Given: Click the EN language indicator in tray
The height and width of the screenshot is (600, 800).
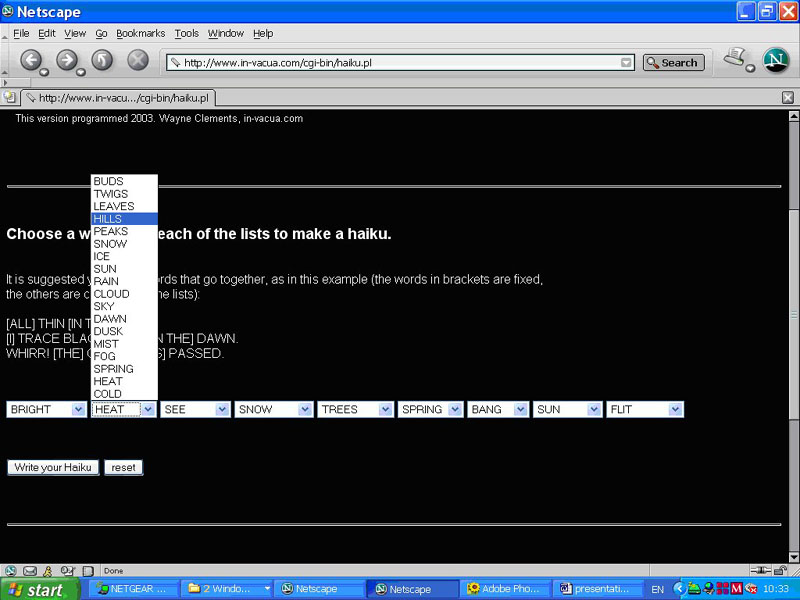Looking at the screenshot, I should click(658, 589).
